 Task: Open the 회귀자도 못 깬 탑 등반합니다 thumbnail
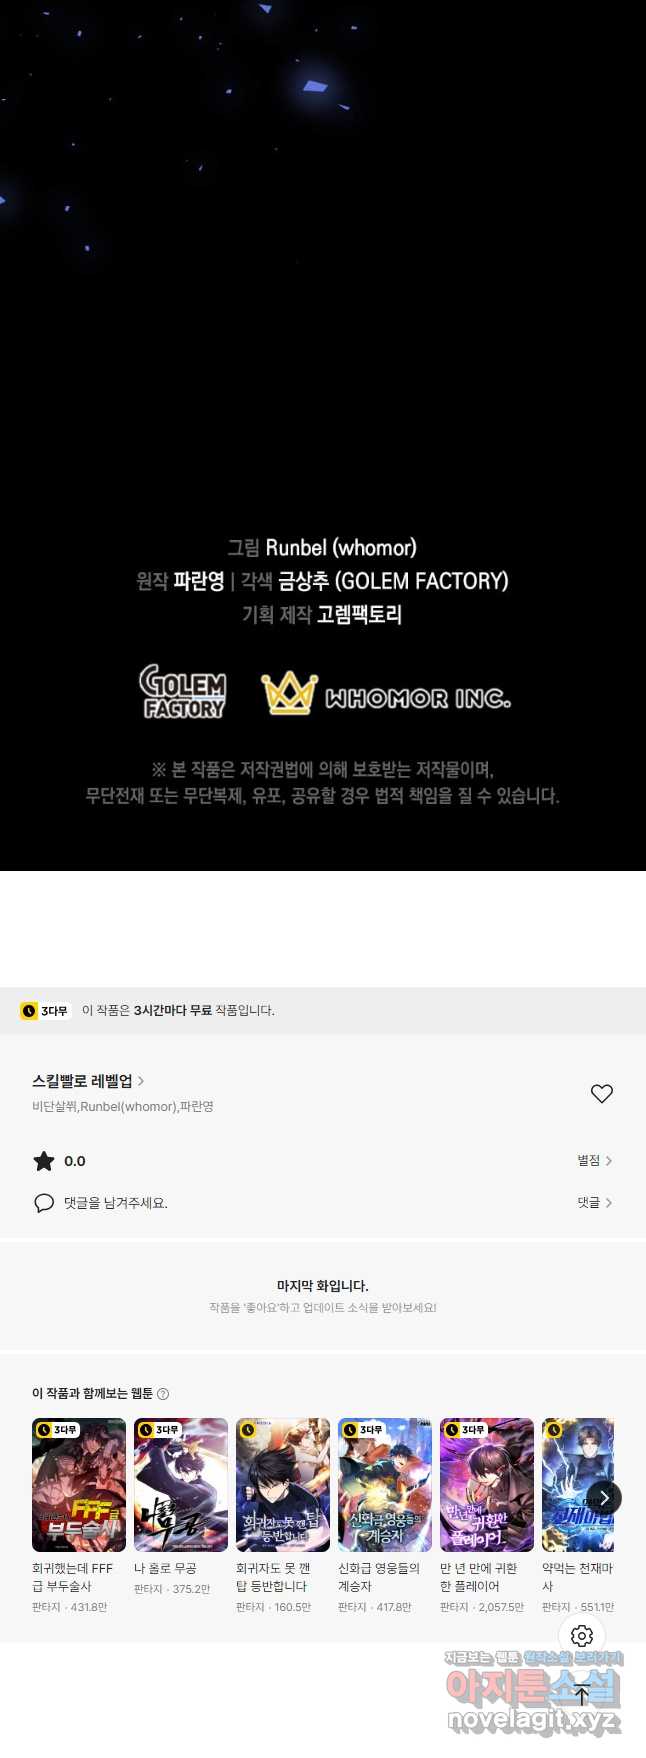point(283,1485)
